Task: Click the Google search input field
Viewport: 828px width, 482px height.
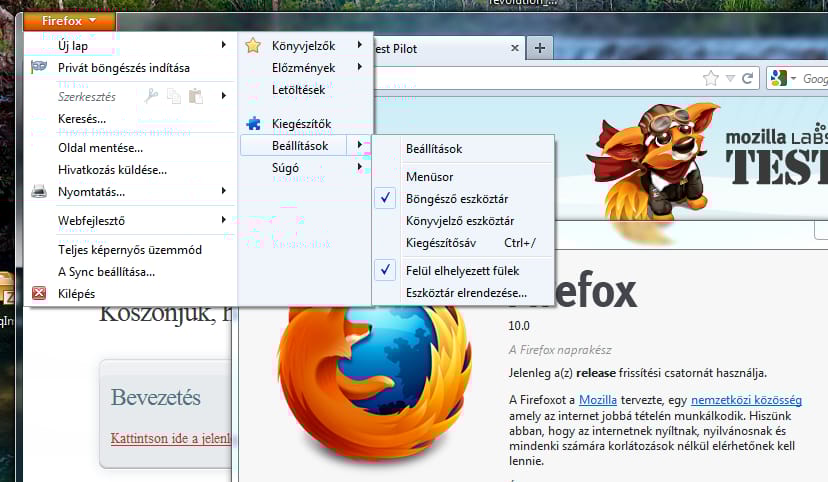Action: coord(815,79)
